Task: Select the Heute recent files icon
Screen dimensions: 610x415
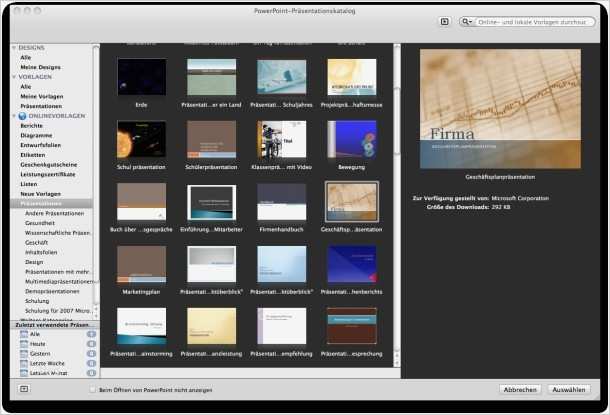Action: point(24,344)
